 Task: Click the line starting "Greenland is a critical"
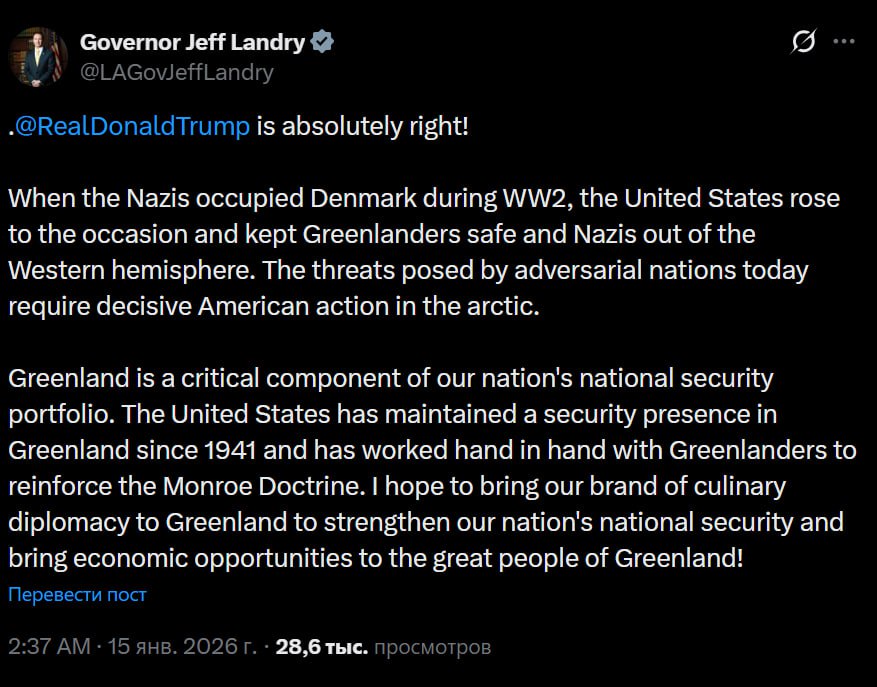[x=391, y=379]
